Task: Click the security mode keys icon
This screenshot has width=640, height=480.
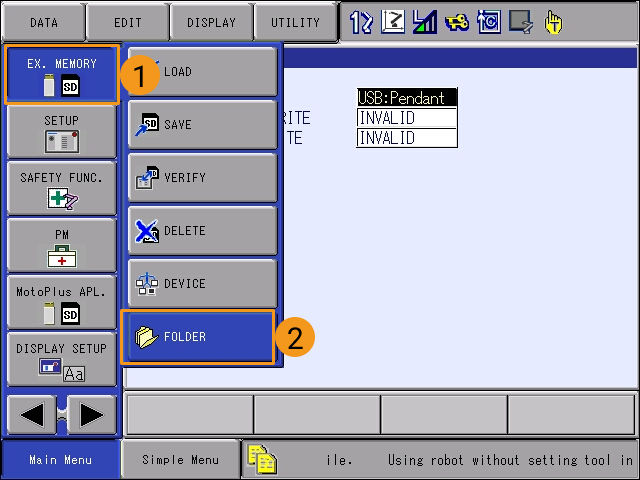Action: (457, 22)
